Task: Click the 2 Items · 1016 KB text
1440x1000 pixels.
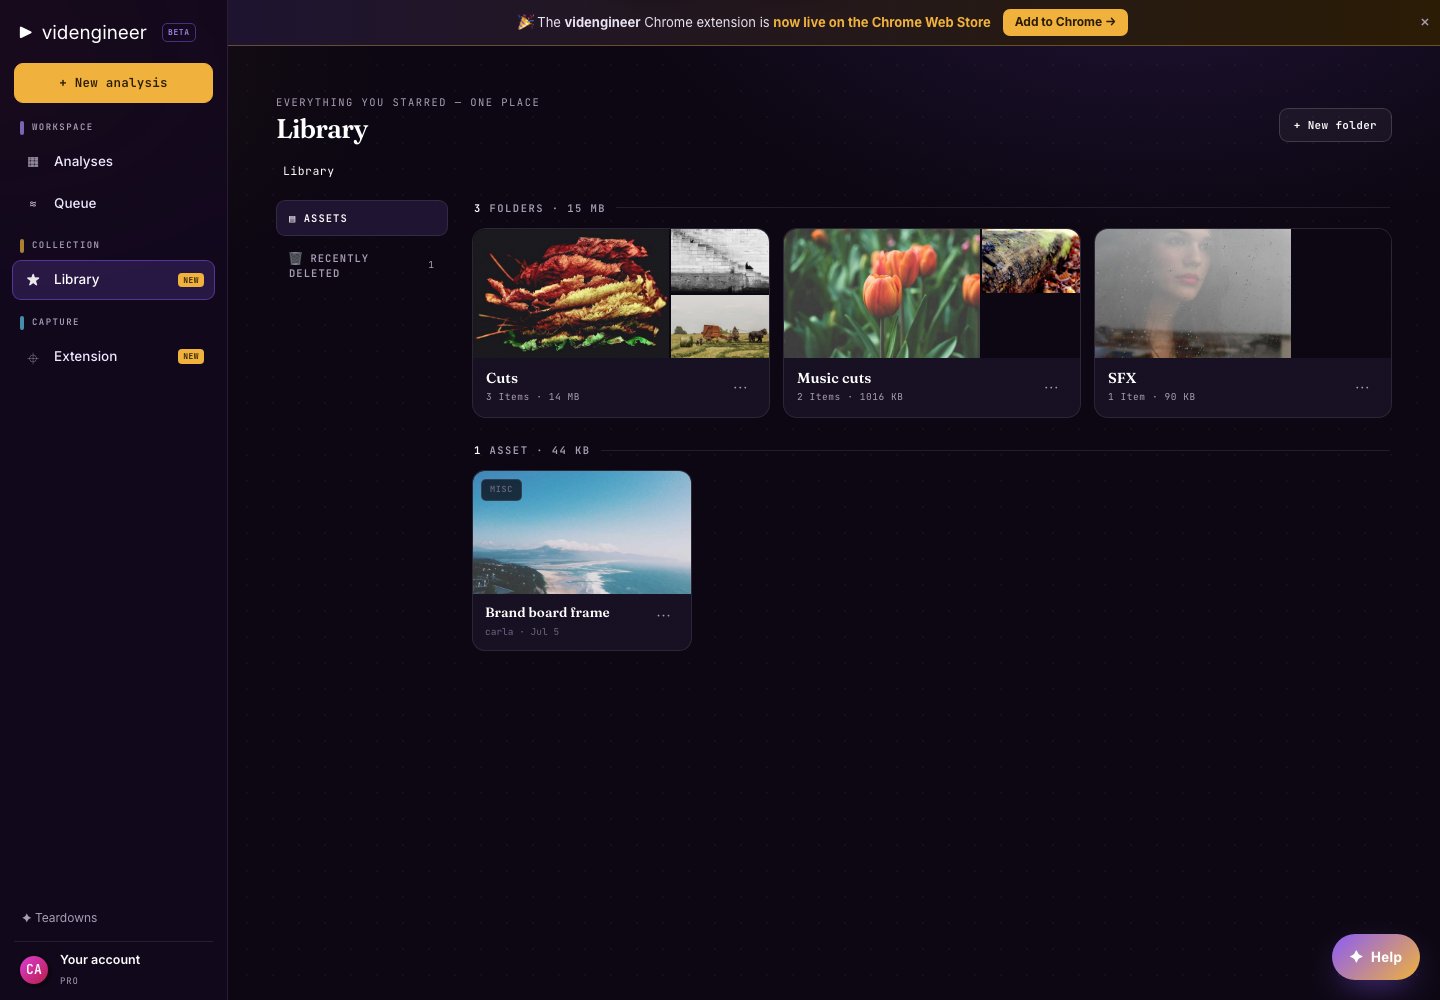Action: click(x=850, y=397)
